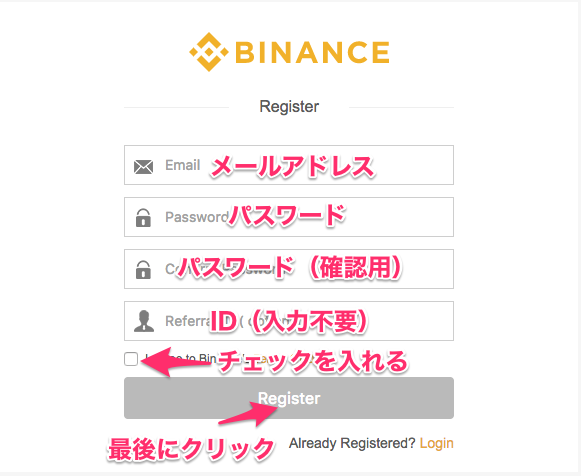581x476 pixels.
Task: Click the パスワード（確認用）annotation label
Action: (290, 267)
